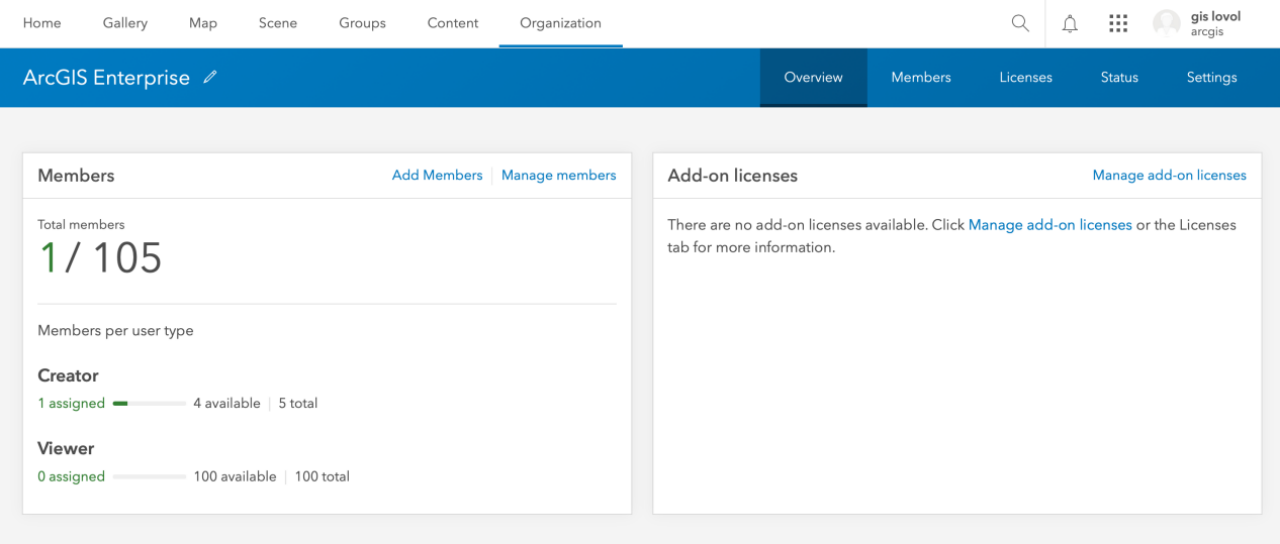The image size is (1280, 544).
Task: Go to the Home menu item
Action: tap(42, 23)
